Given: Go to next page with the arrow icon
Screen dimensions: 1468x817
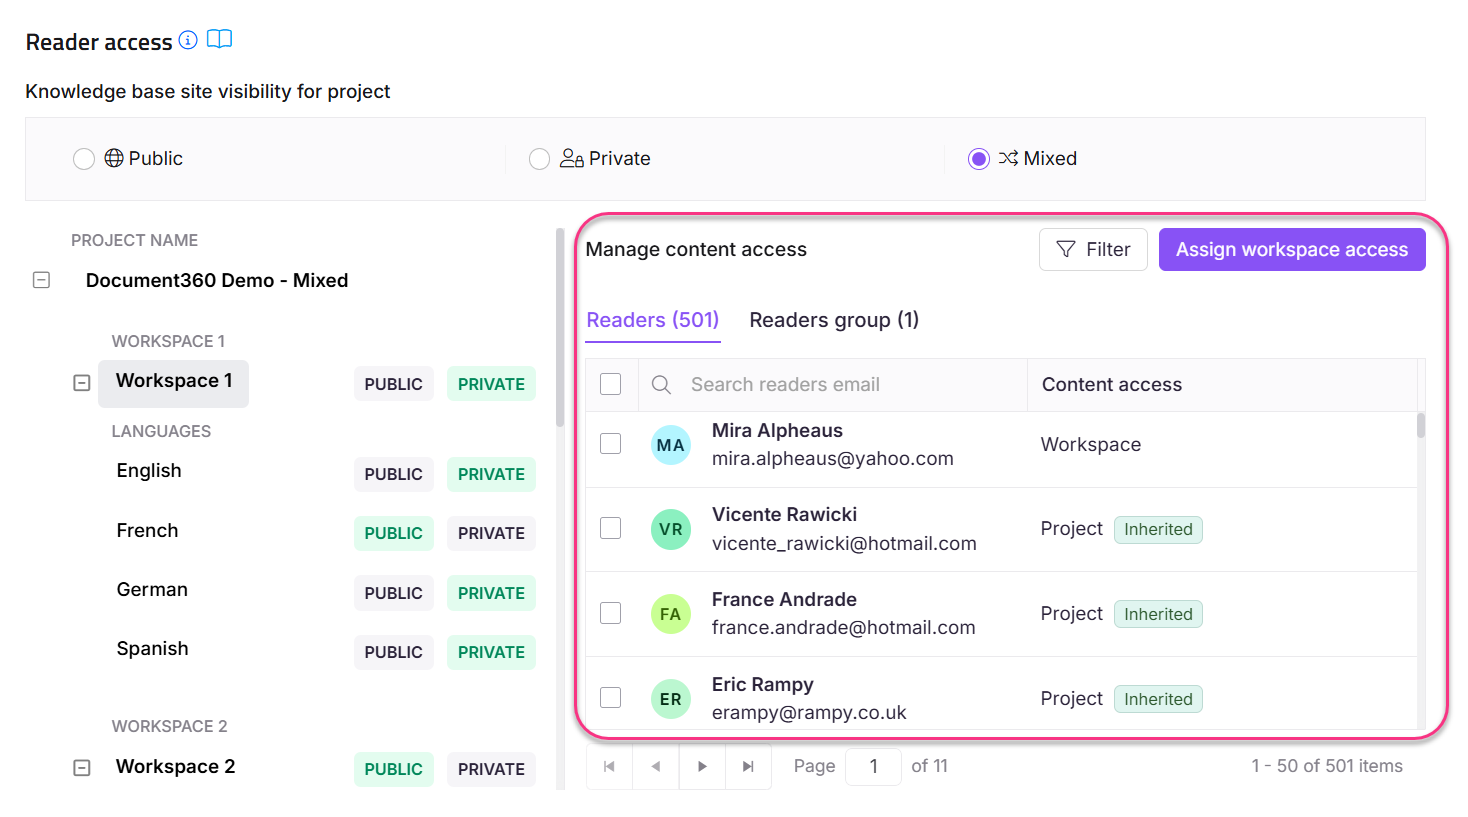Looking at the screenshot, I should tap(702, 765).
